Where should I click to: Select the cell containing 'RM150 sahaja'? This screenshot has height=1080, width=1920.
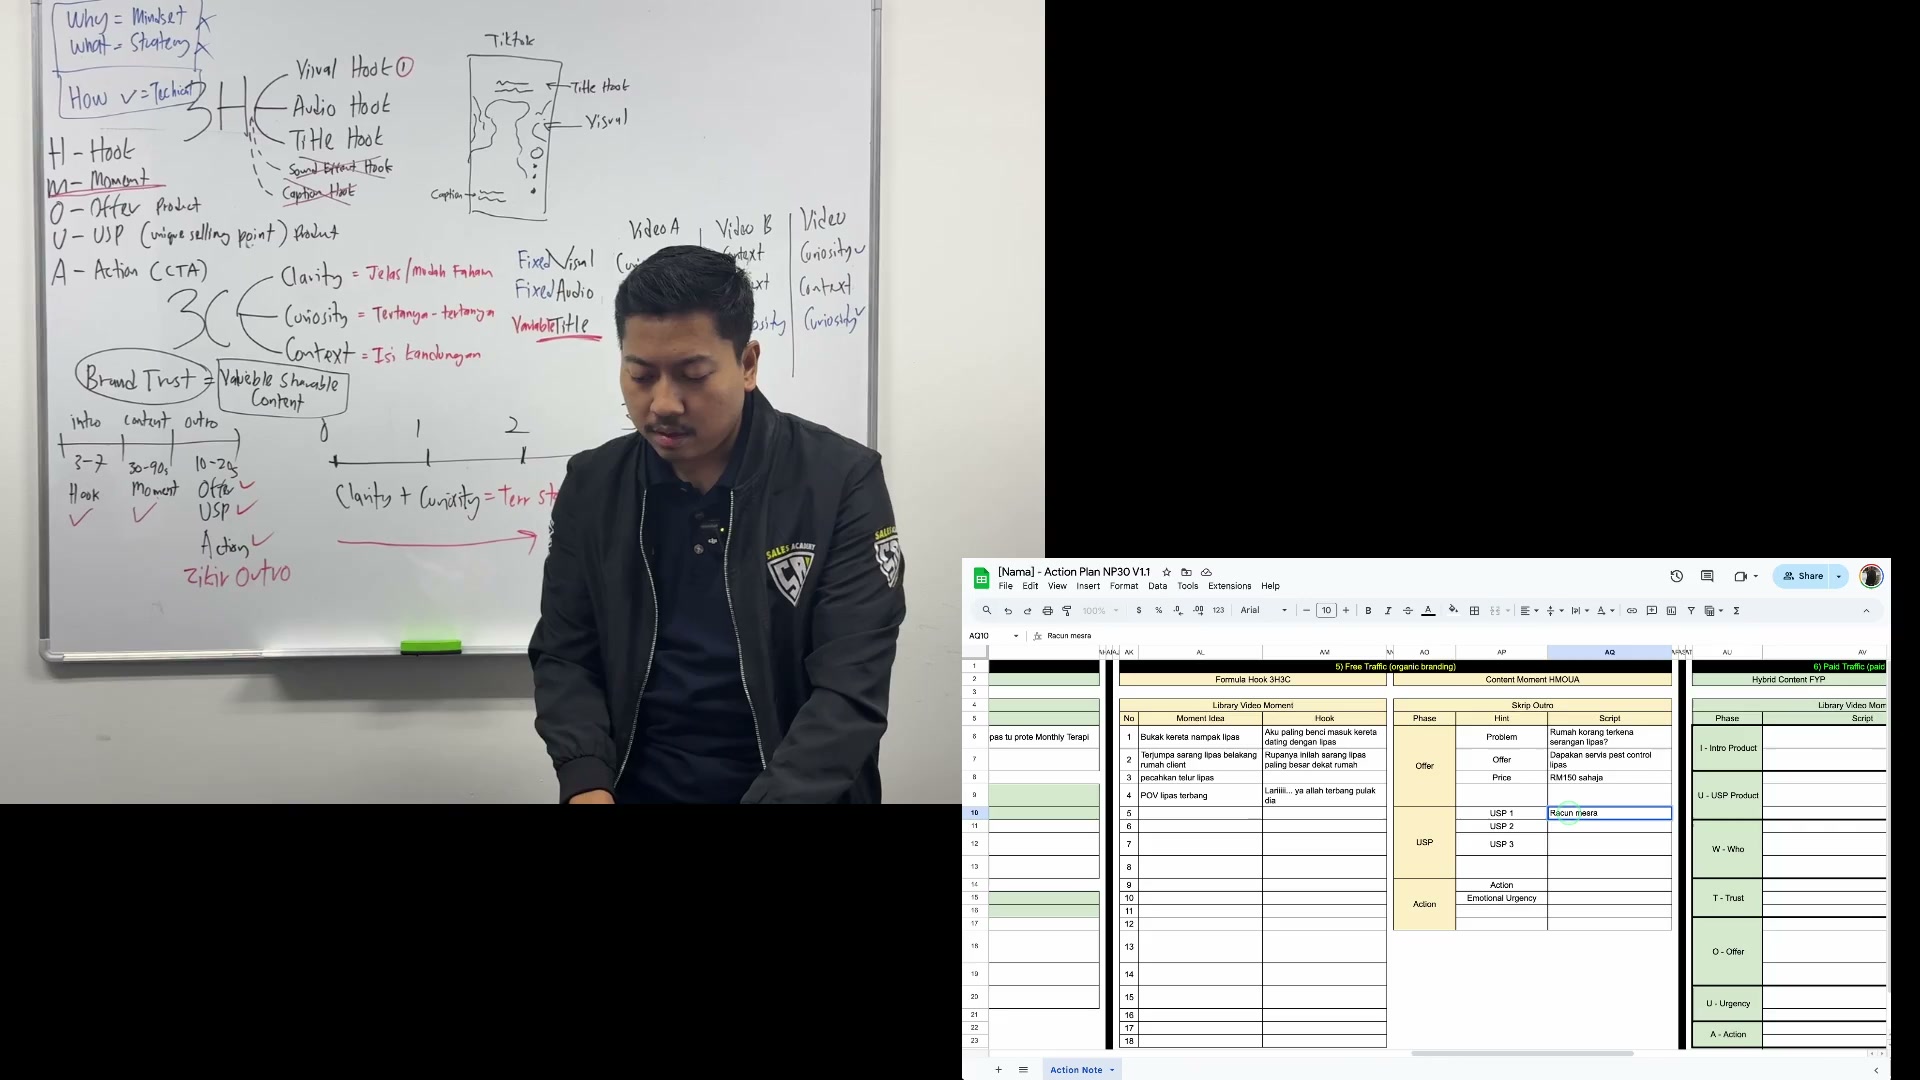[x=1609, y=778]
